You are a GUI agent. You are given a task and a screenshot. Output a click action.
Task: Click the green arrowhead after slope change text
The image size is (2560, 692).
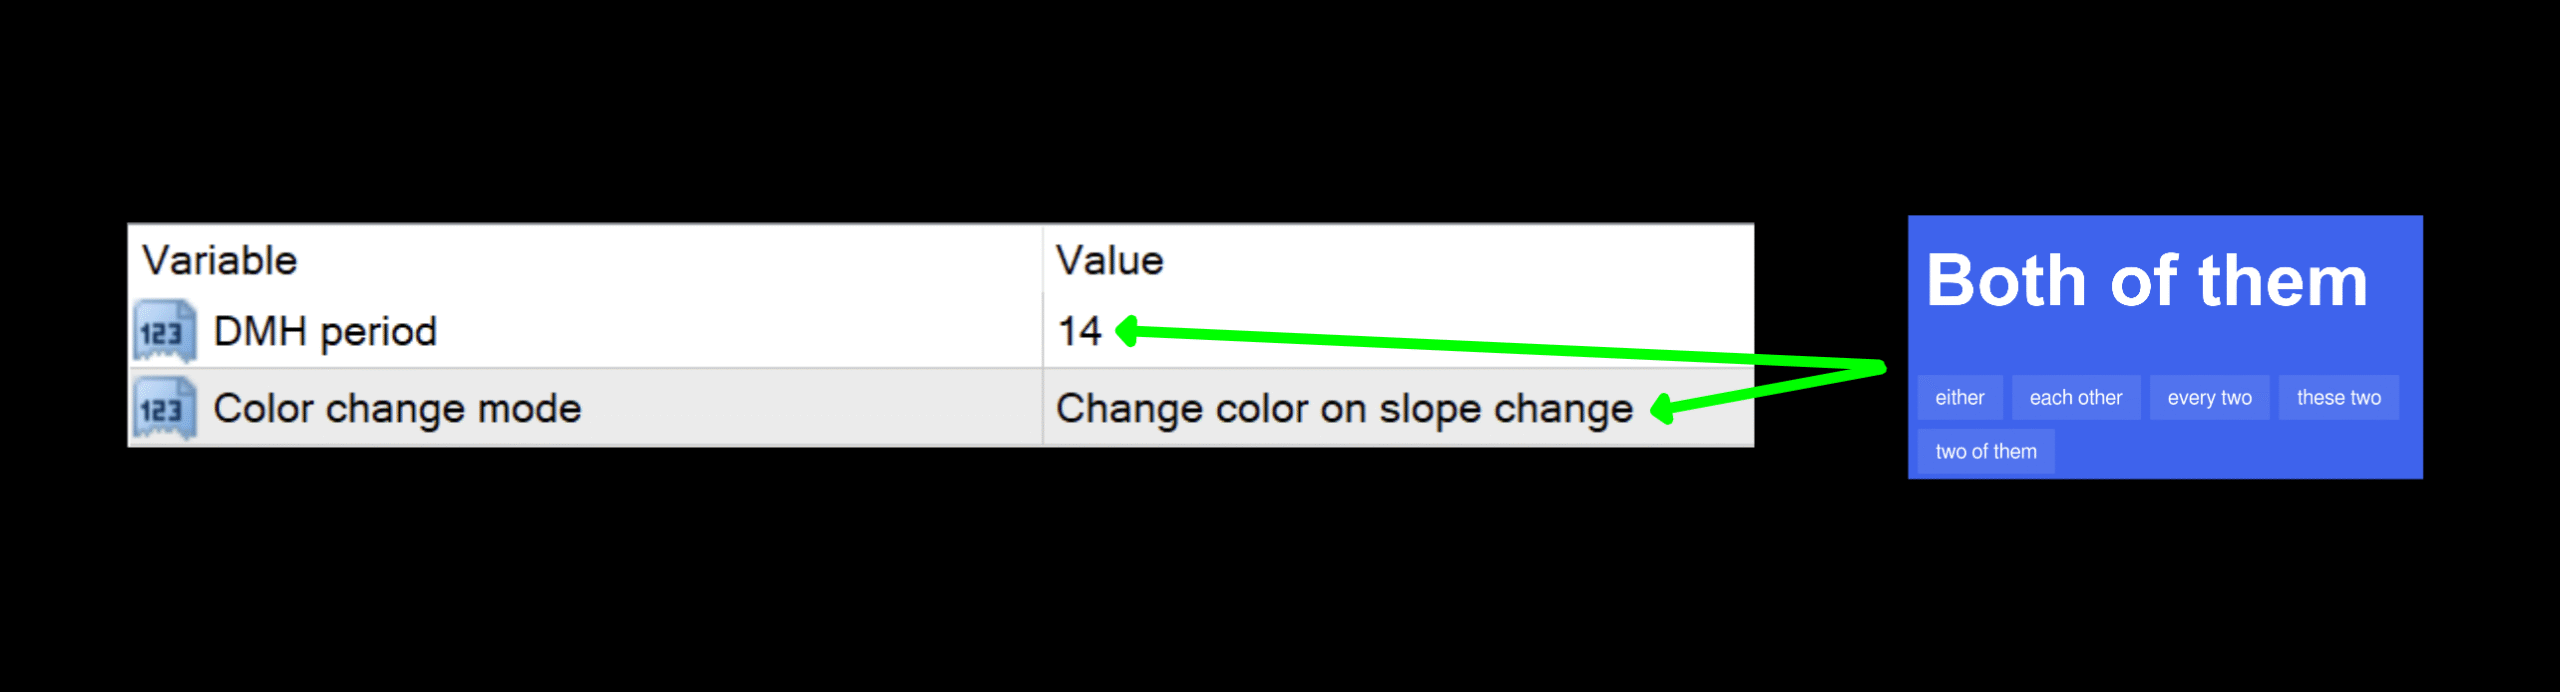tap(1661, 409)
